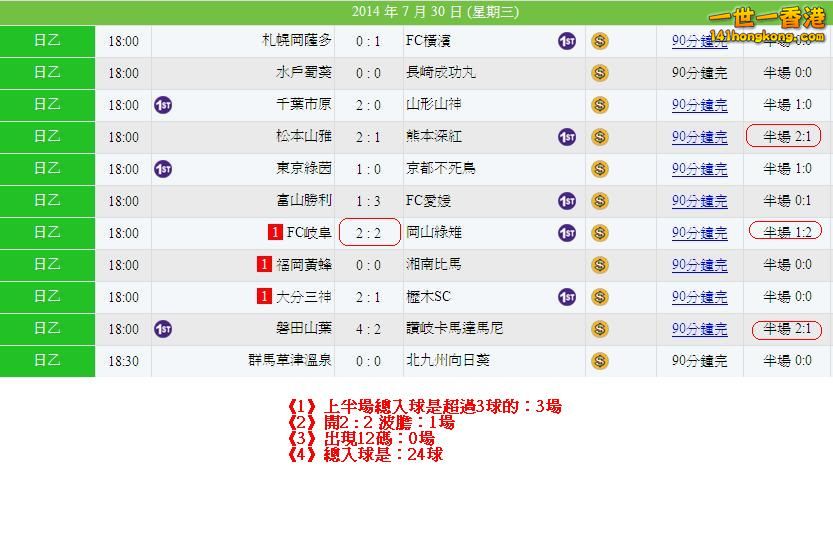Click the gold coin icon in 富山勝利 row
833x557 pixels.
pyautogui.click(x=600, y=201)
